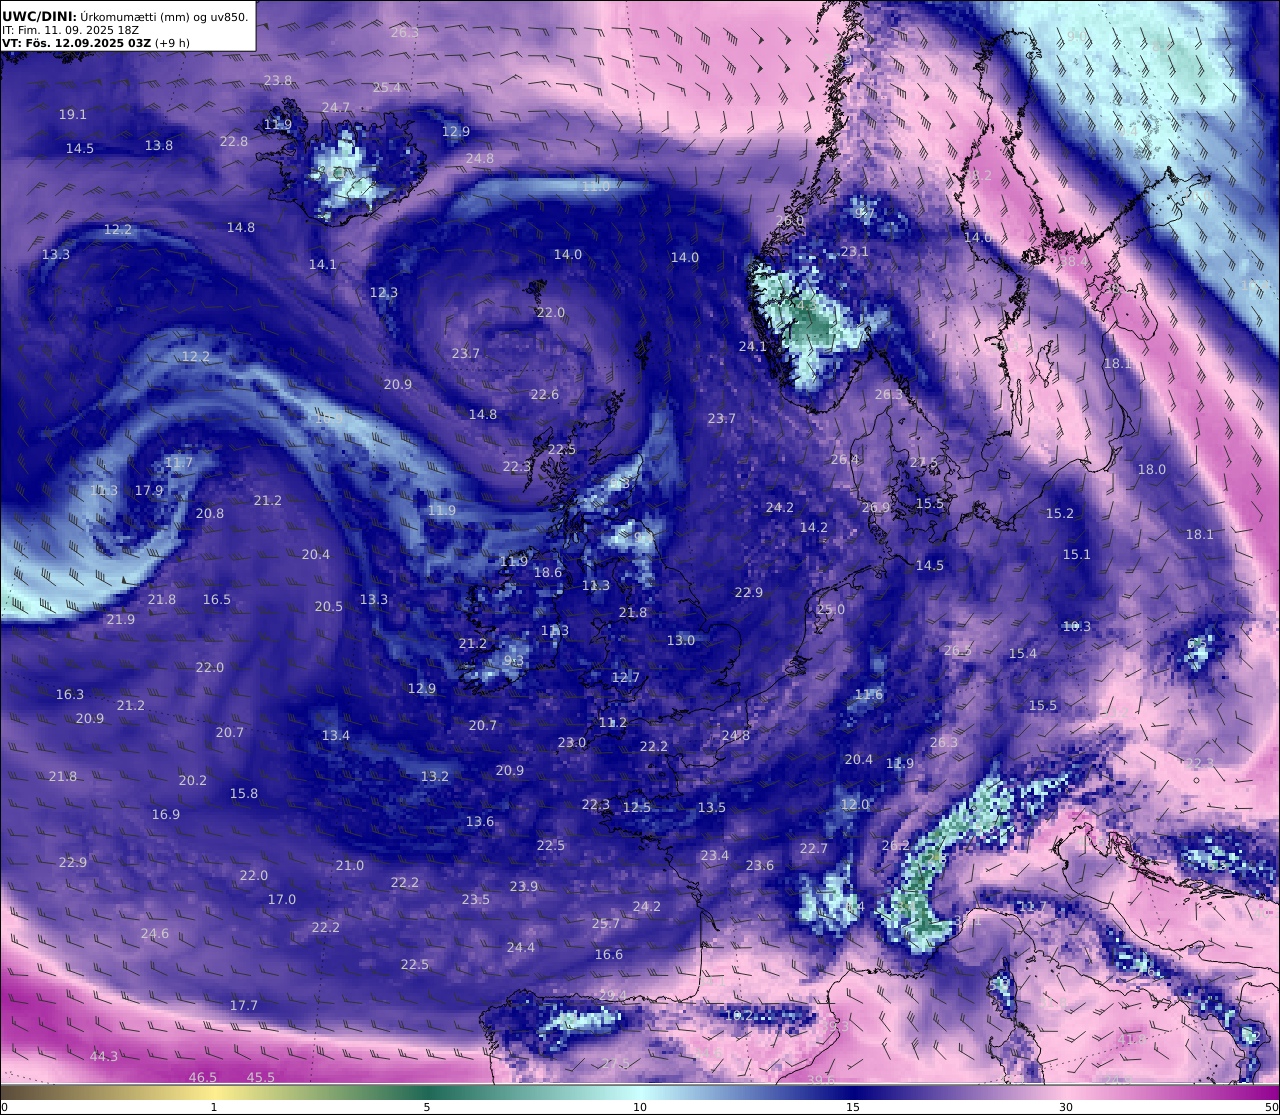The image size is (1280, 1115).
Task: Select the map value 44.3
Action: click(x=103, y=1057)
